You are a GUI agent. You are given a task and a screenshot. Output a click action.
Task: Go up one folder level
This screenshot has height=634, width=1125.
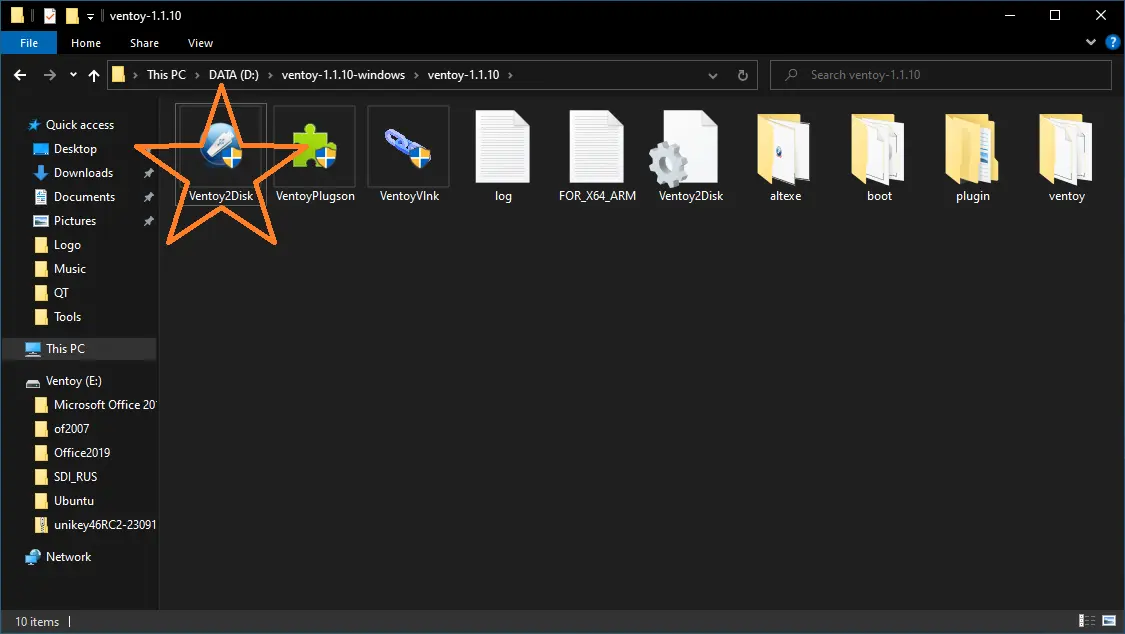click(x=94, y=75)
